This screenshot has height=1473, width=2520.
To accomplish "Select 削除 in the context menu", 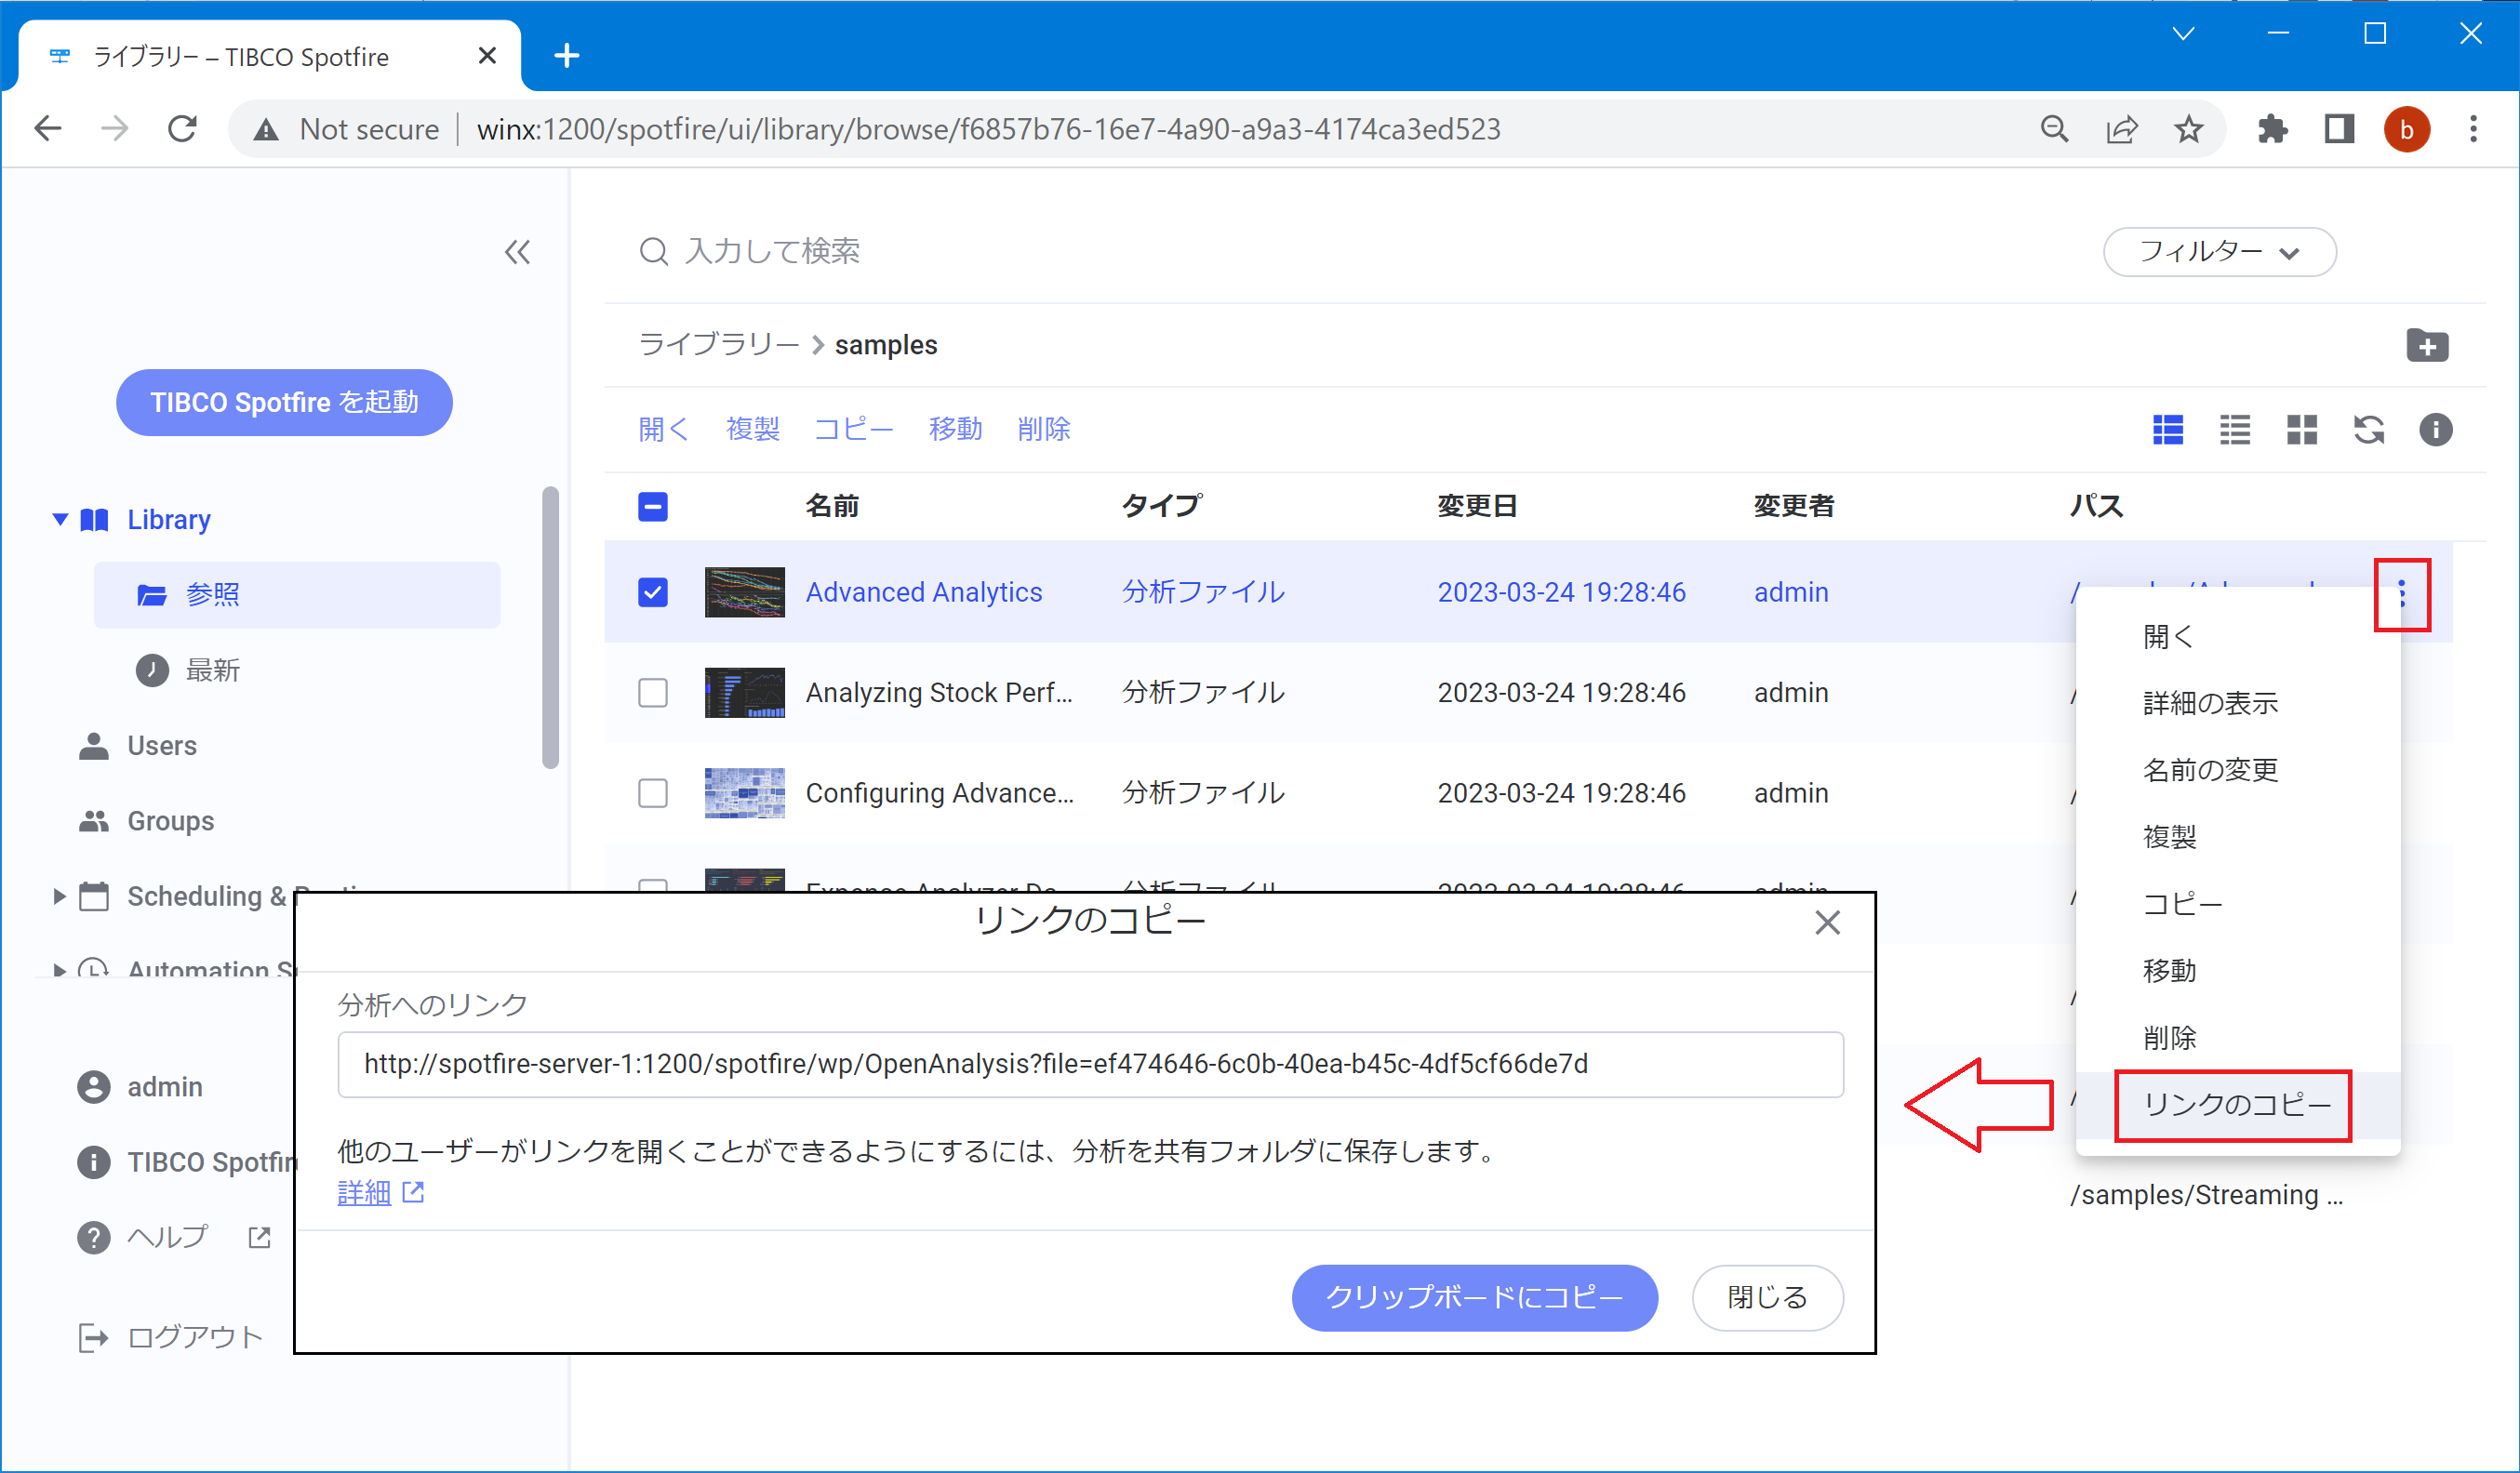I will (x=2238, y=1038).
